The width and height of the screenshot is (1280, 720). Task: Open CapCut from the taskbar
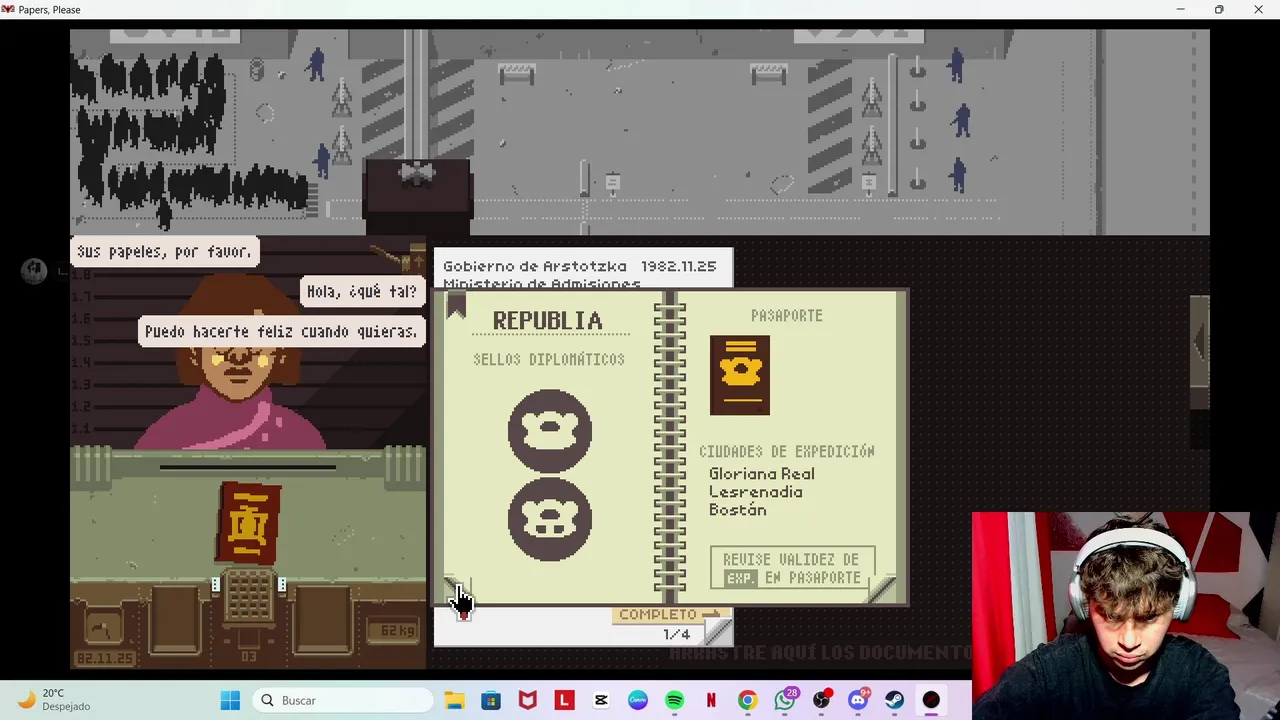(x=601, y=700)
